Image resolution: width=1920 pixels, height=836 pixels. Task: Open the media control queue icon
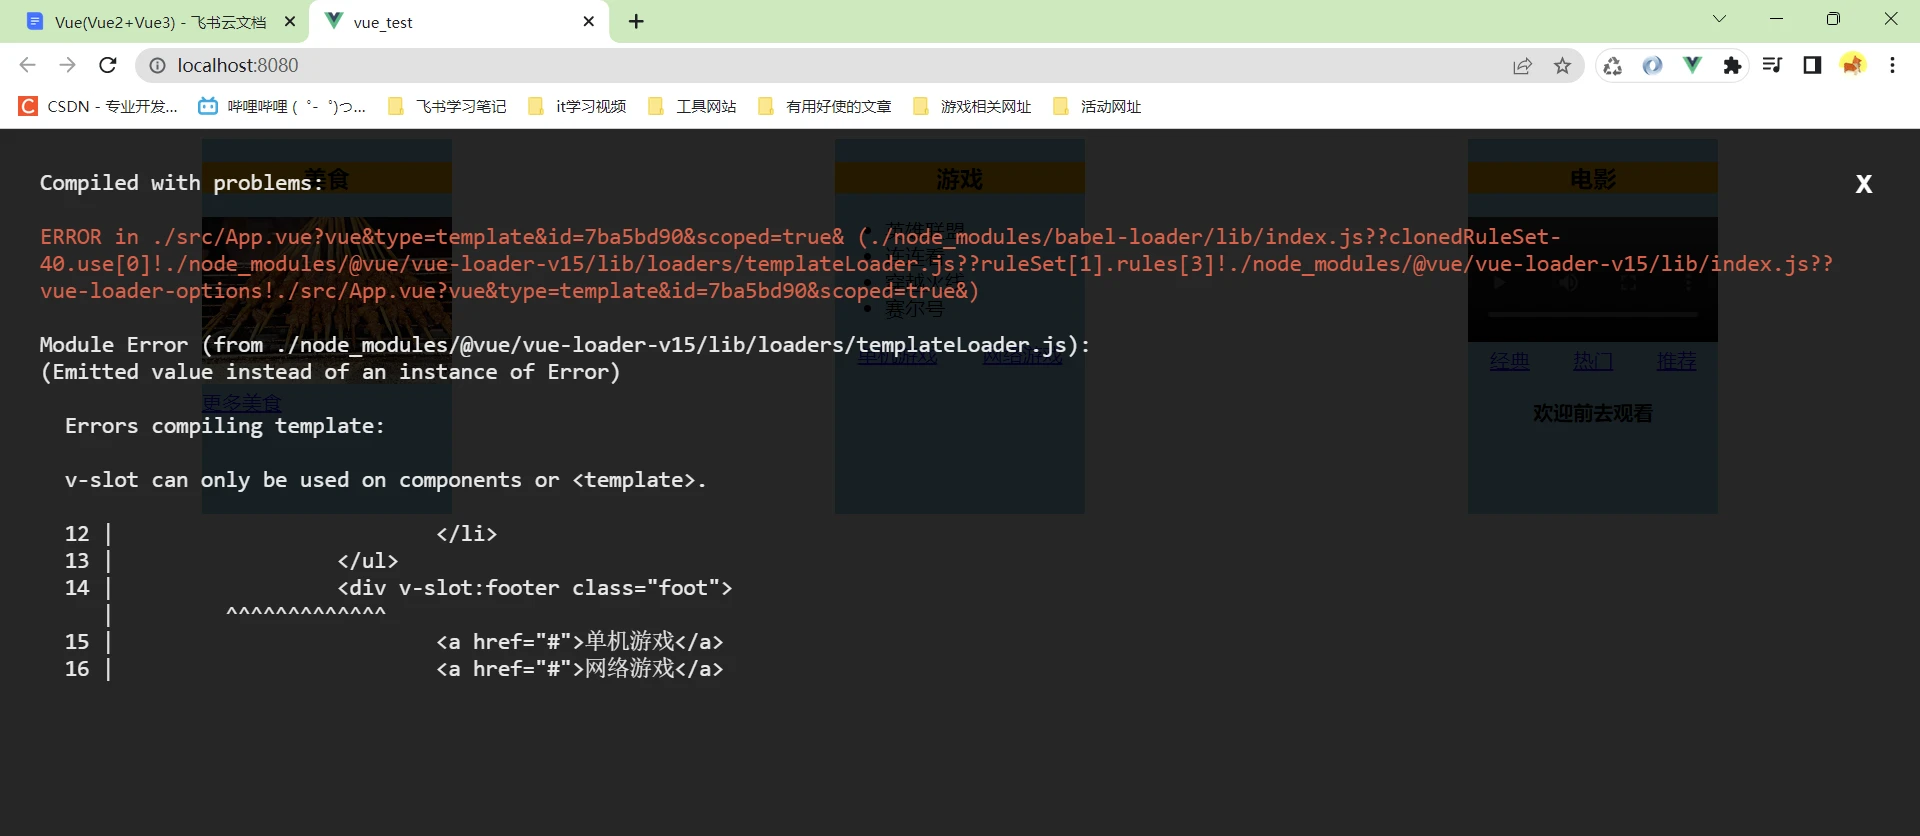point(1772,66)
